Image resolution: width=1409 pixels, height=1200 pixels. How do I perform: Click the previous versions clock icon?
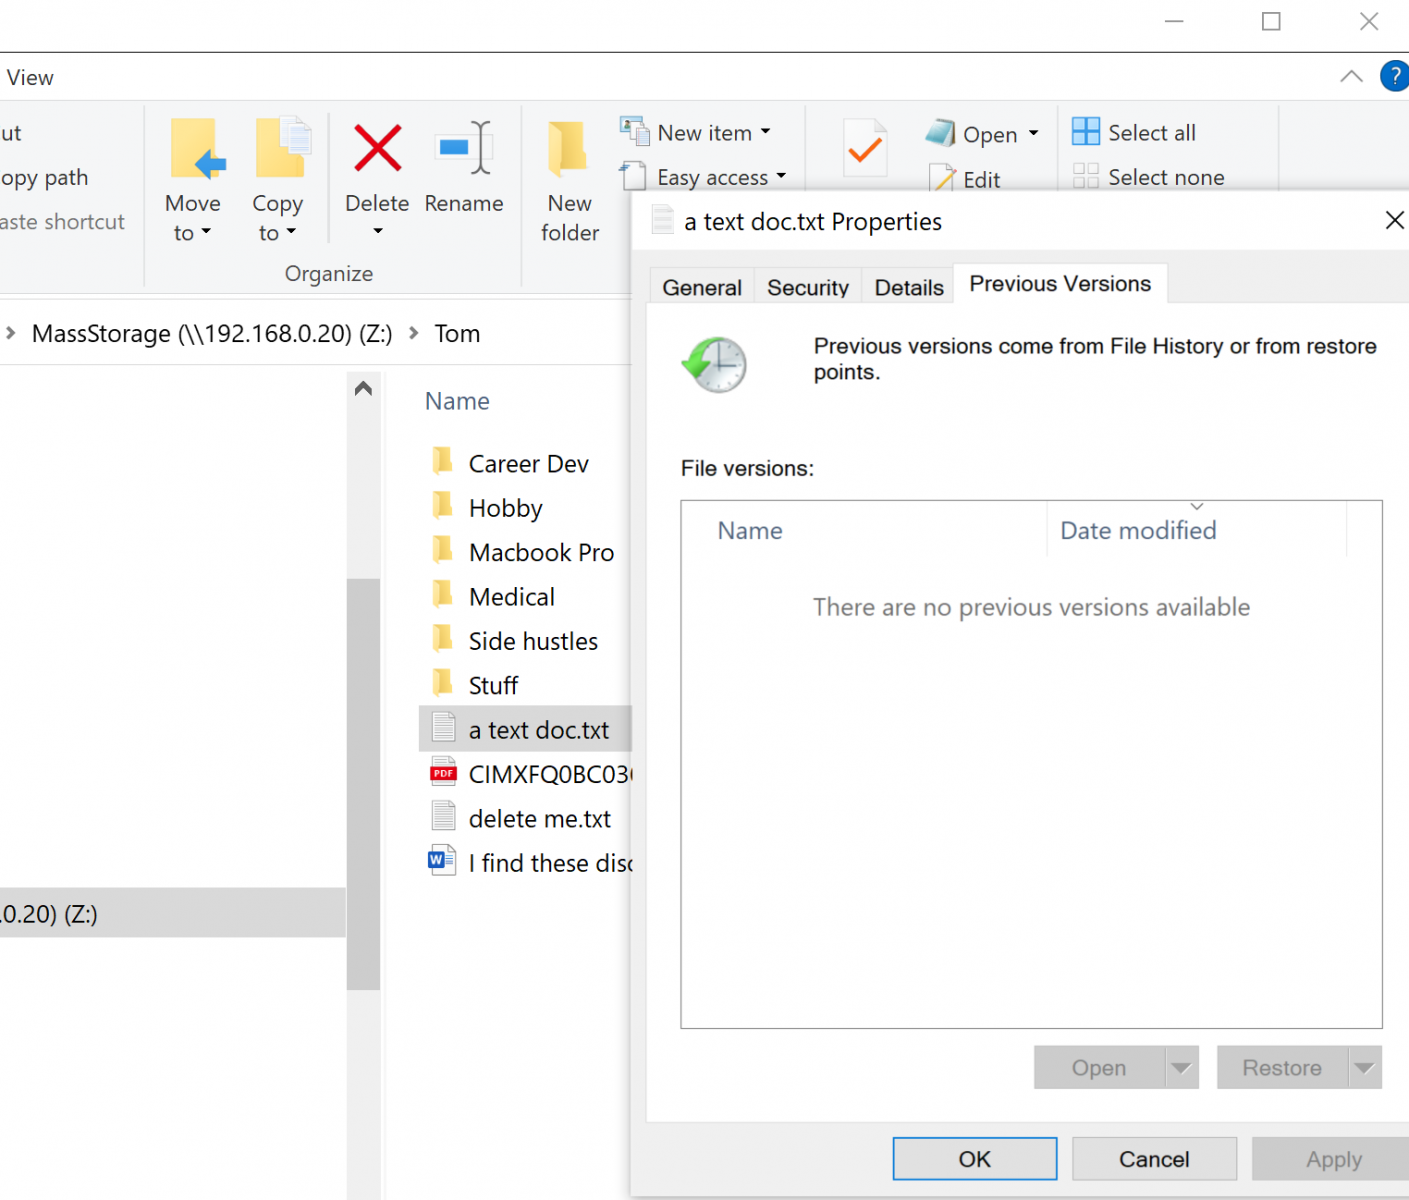[x=715, y=364]
